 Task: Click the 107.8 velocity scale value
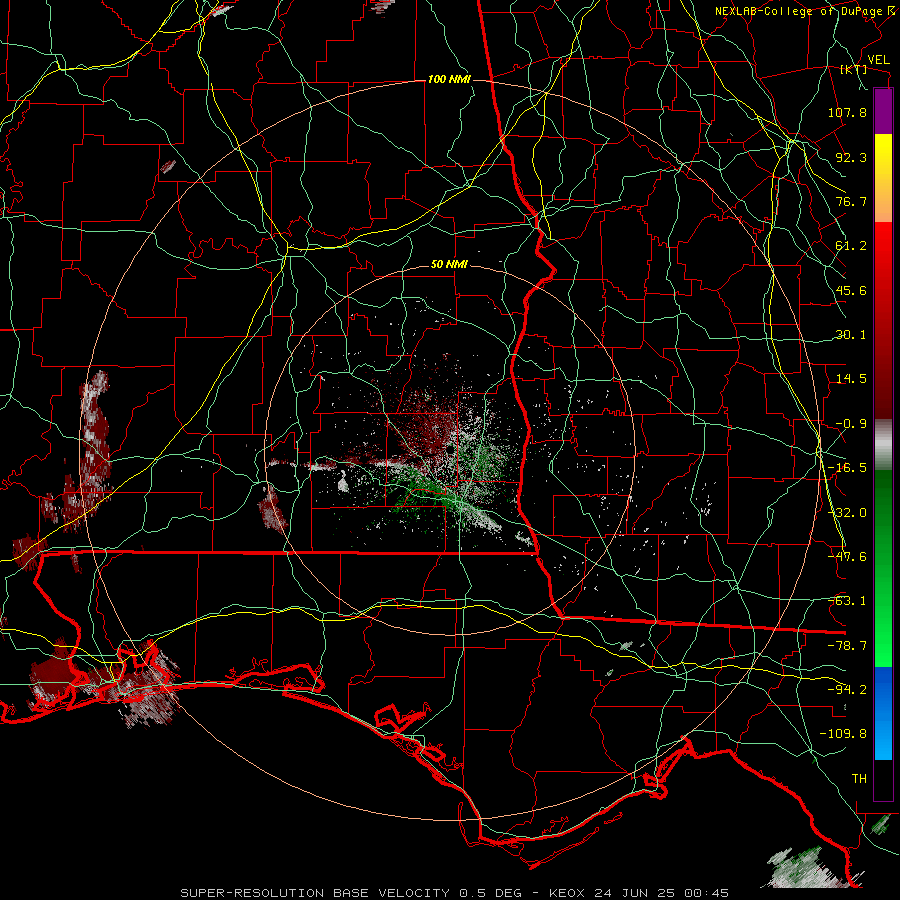[x=847, y=112]
